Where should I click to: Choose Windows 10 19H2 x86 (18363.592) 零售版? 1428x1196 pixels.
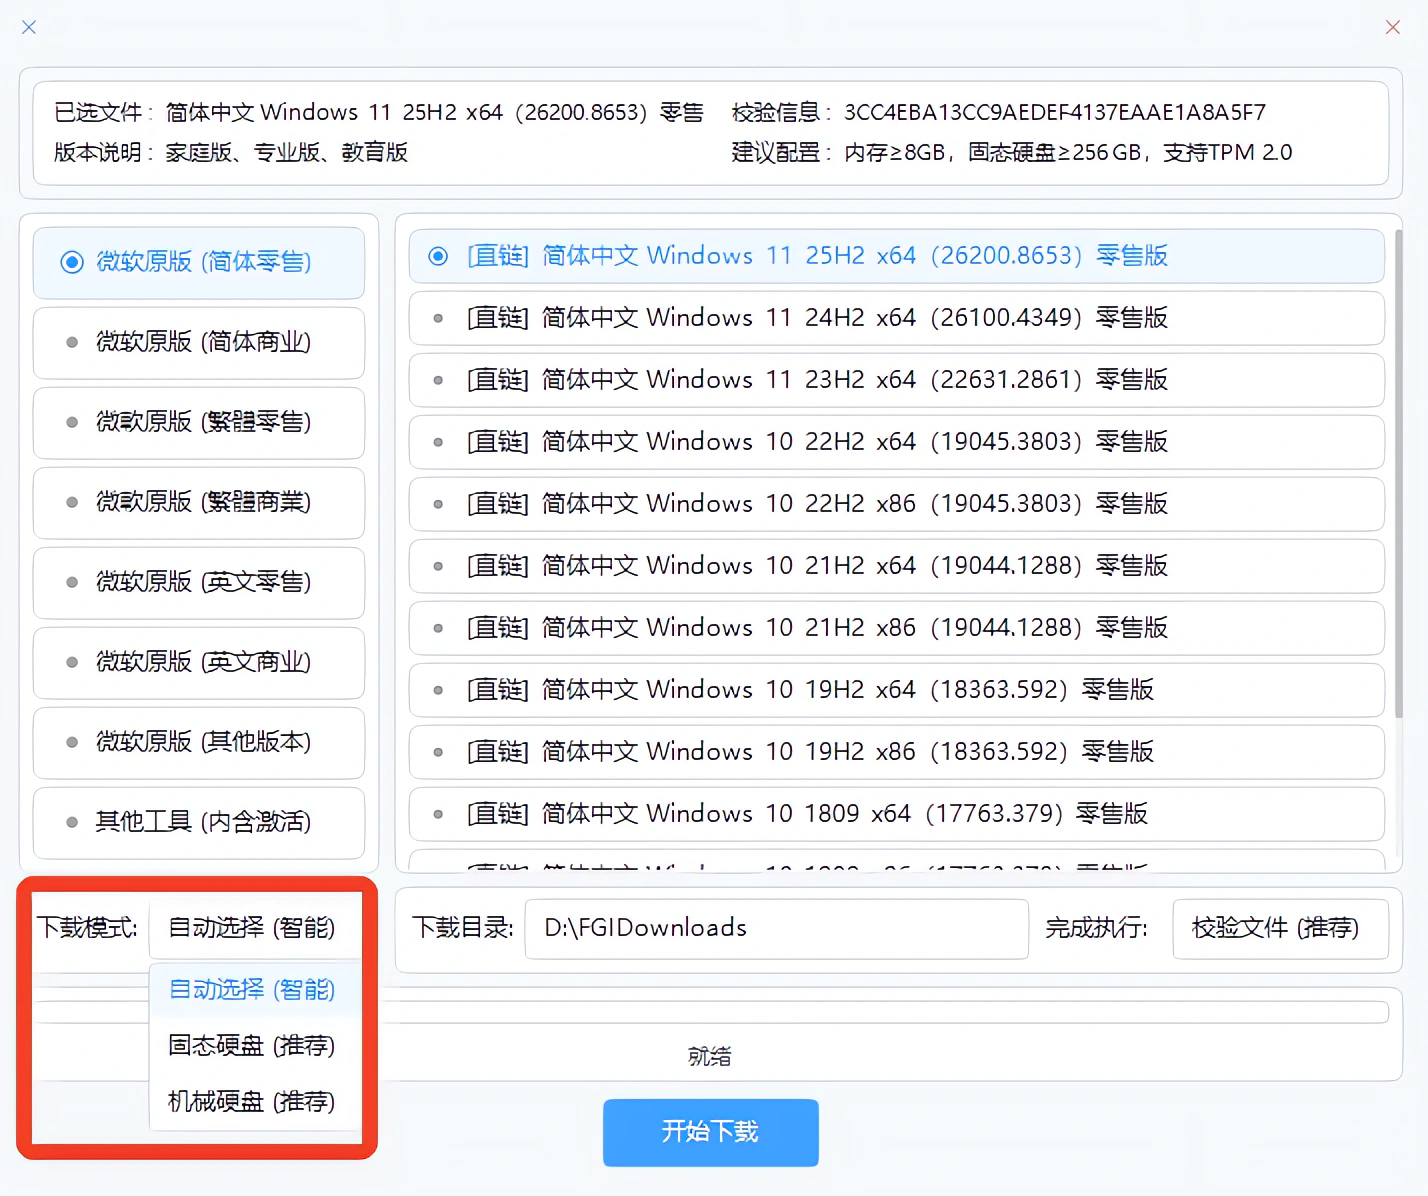pos(897,752)
